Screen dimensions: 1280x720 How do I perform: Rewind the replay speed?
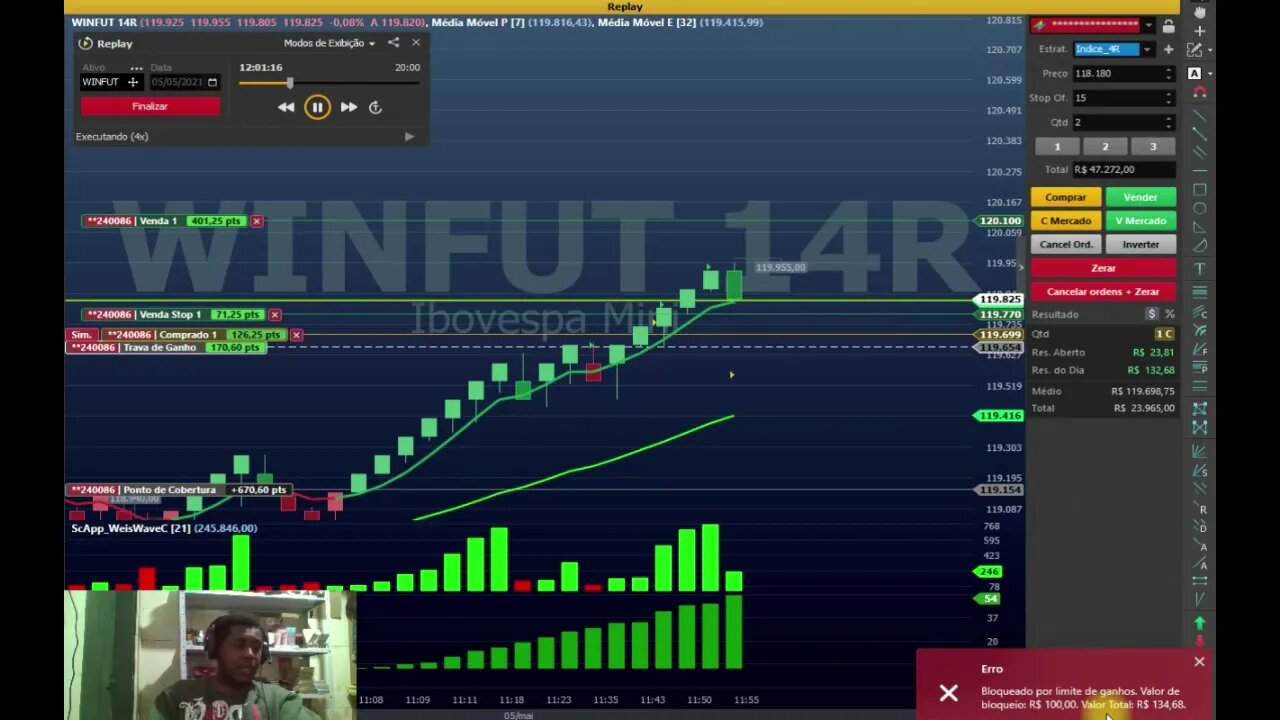click(286, 107)
